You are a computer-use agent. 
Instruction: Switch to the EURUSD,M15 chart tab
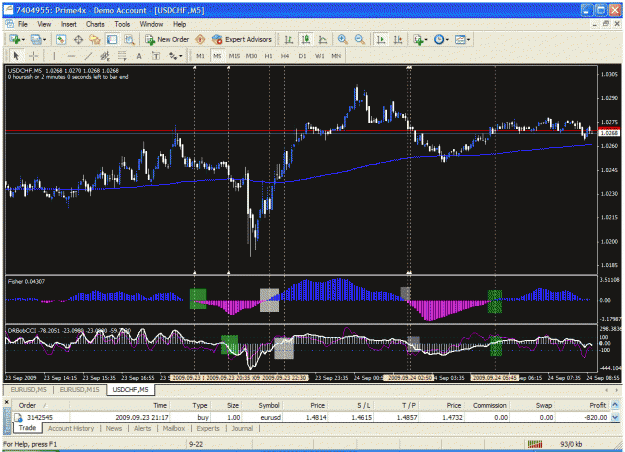(x=79, y=389)
